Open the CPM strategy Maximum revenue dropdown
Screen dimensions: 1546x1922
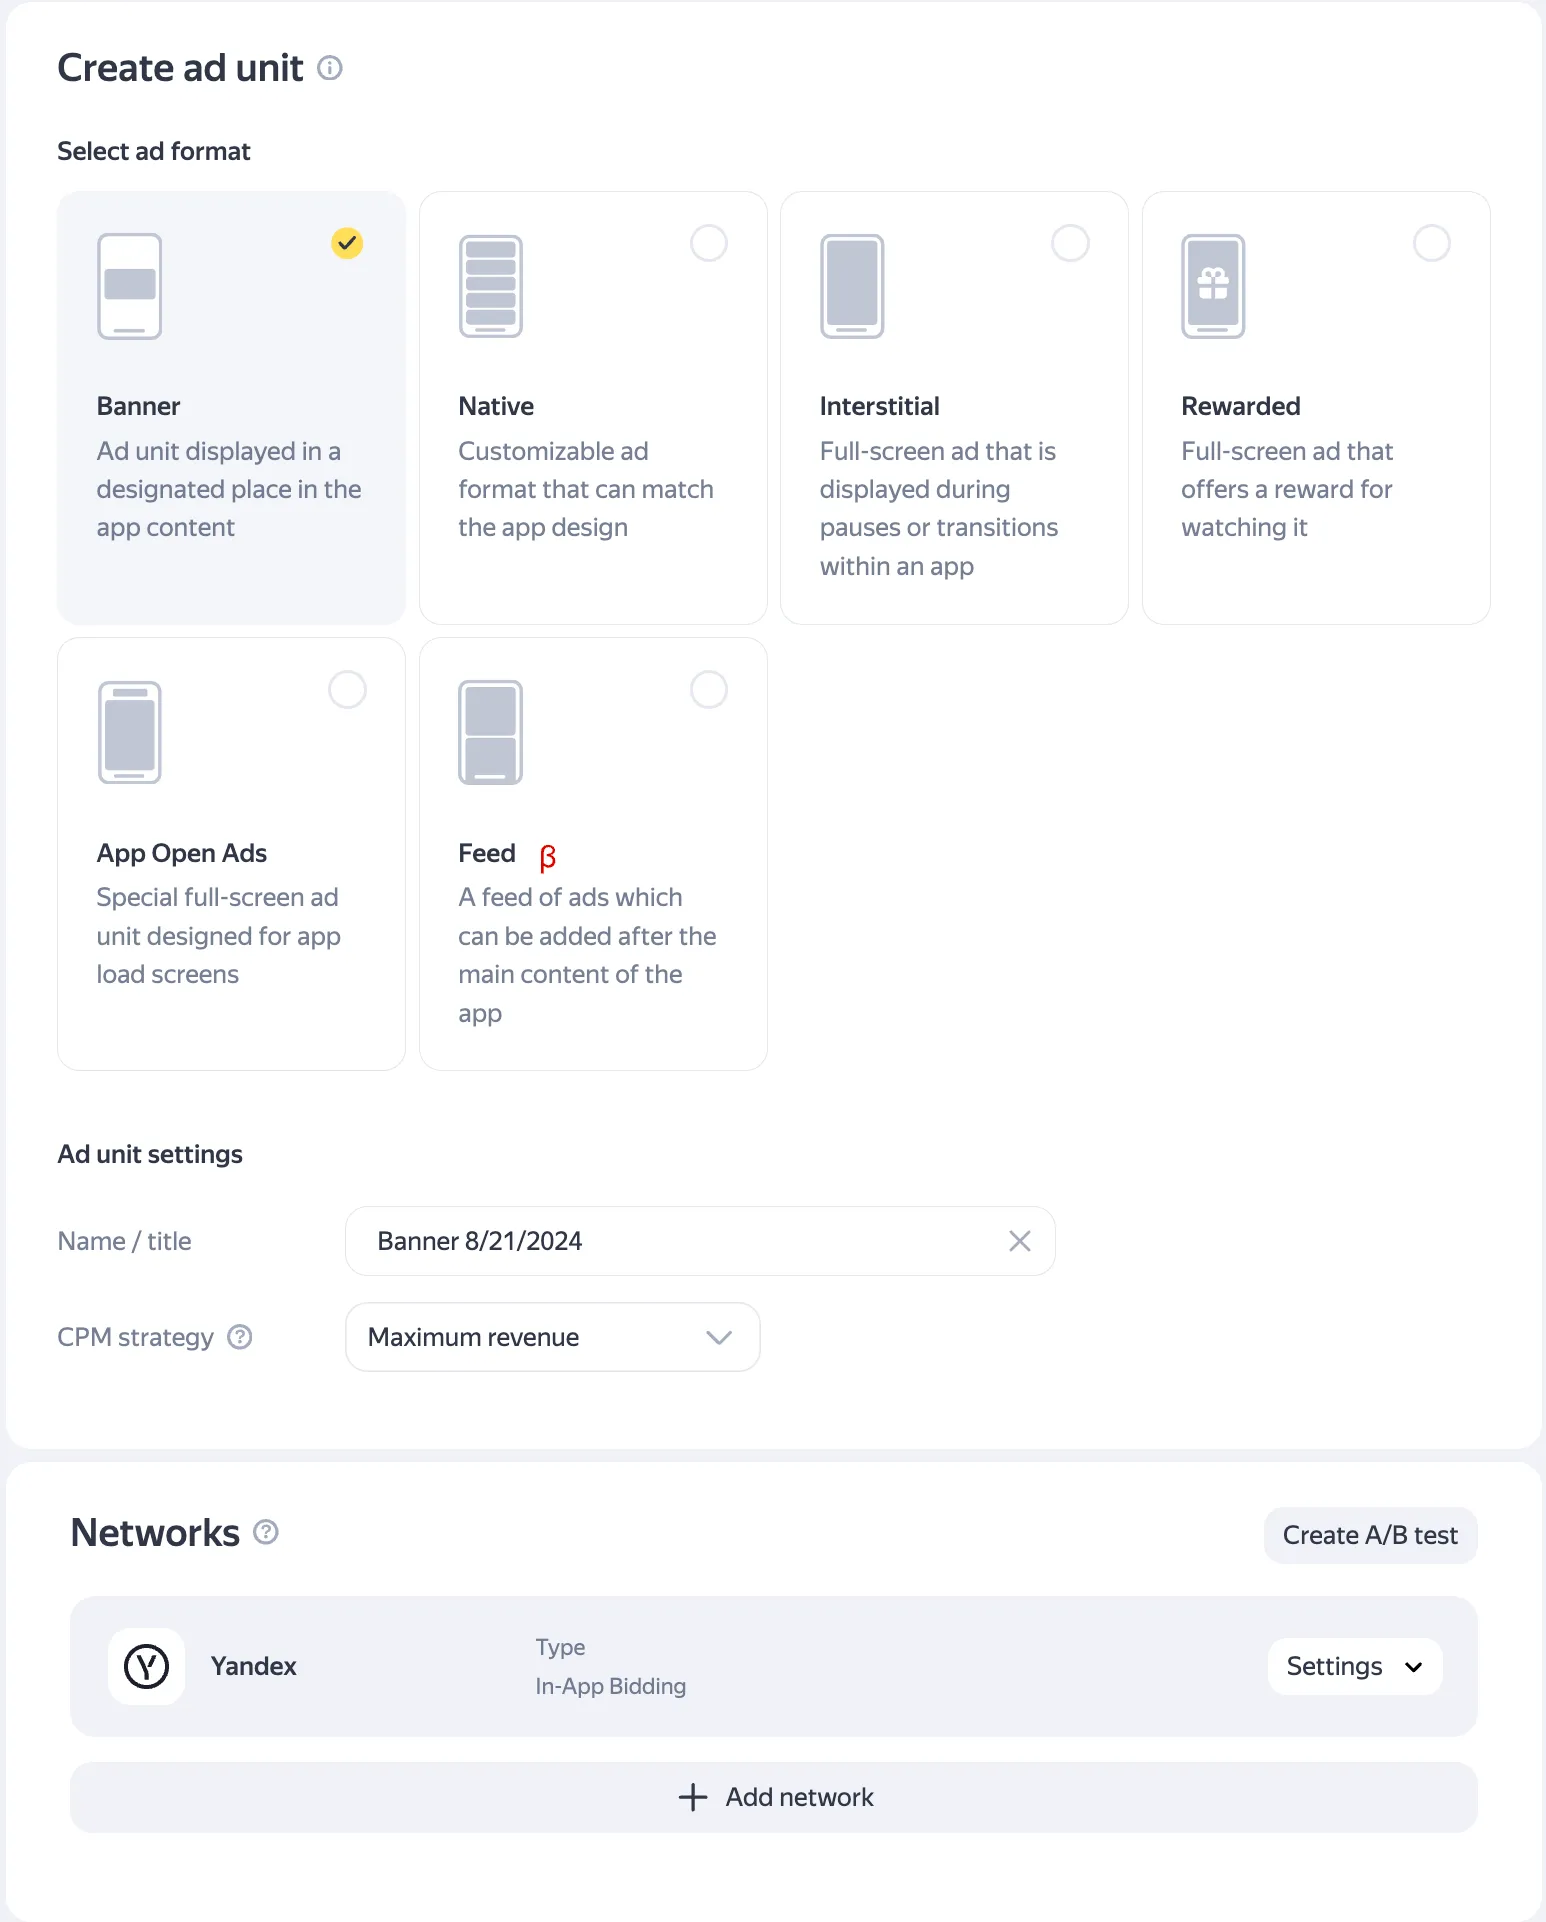tap(552, 1337)
